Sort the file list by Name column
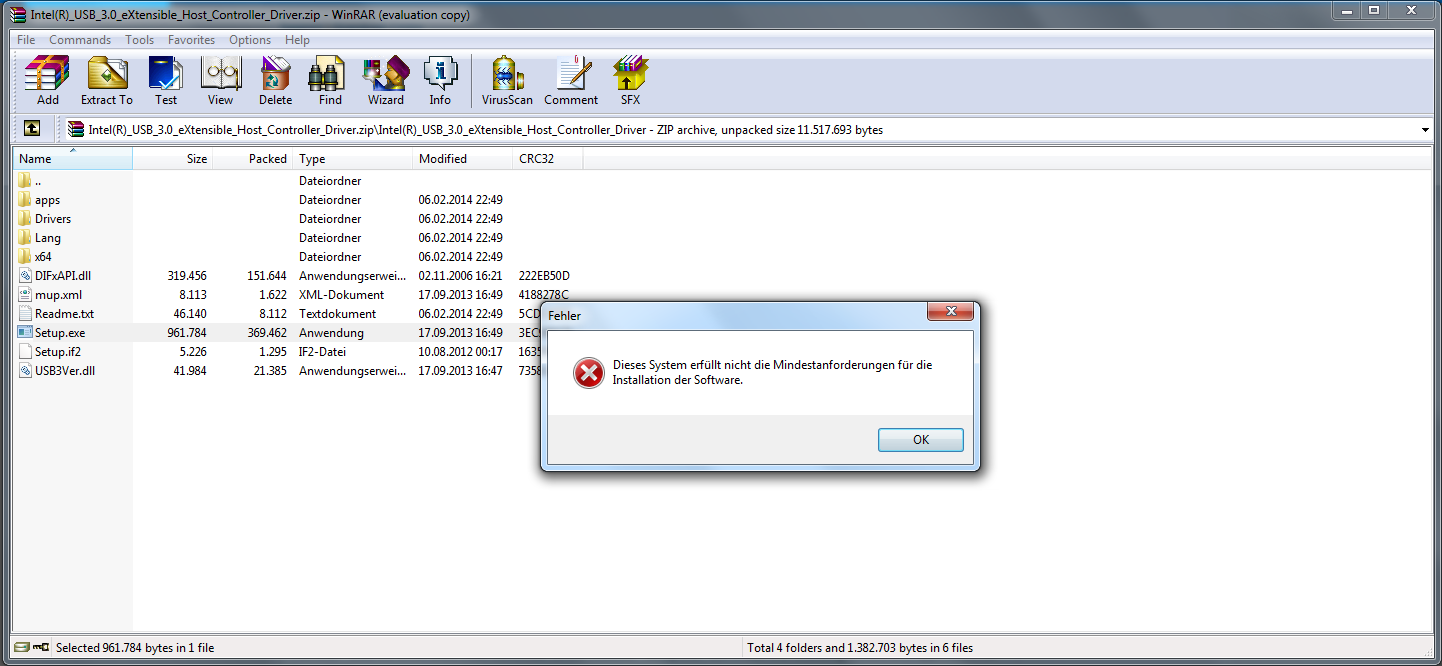The height and width of the screenshot is (666, 1442). click(72, 159)
